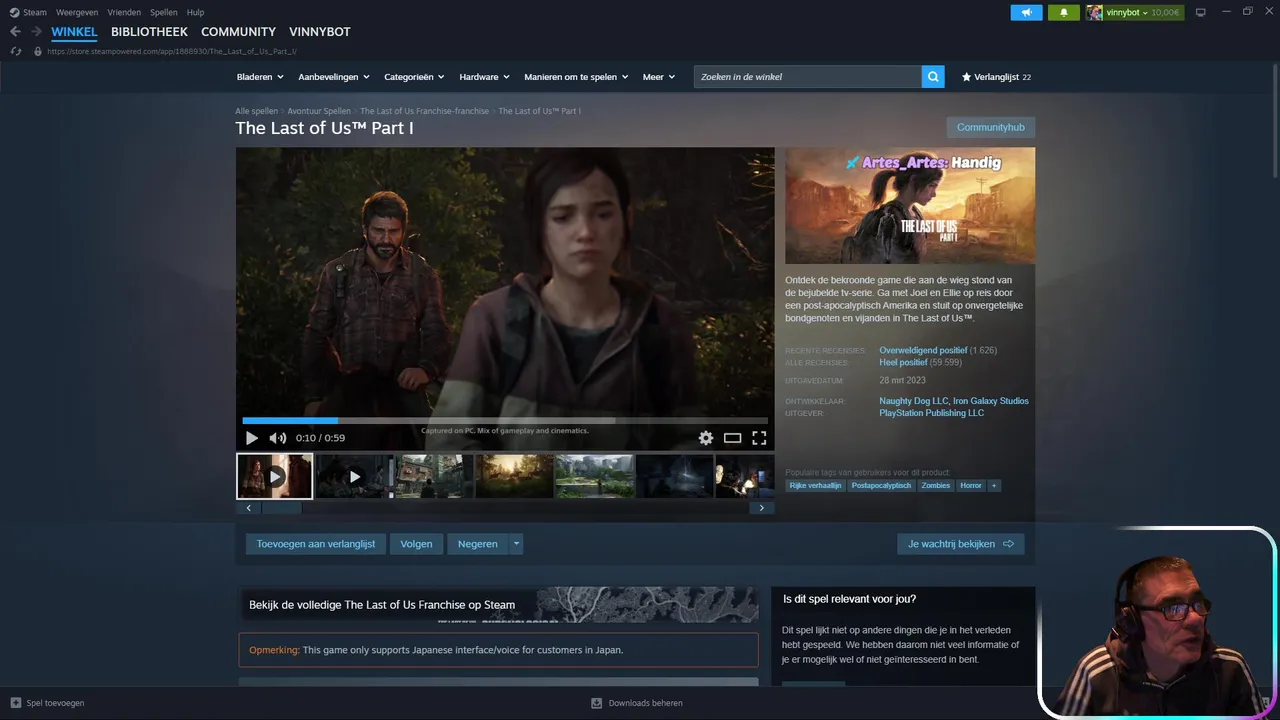Select the Zombies tag
Screen dimensions: 1280x720
(935, 485)
